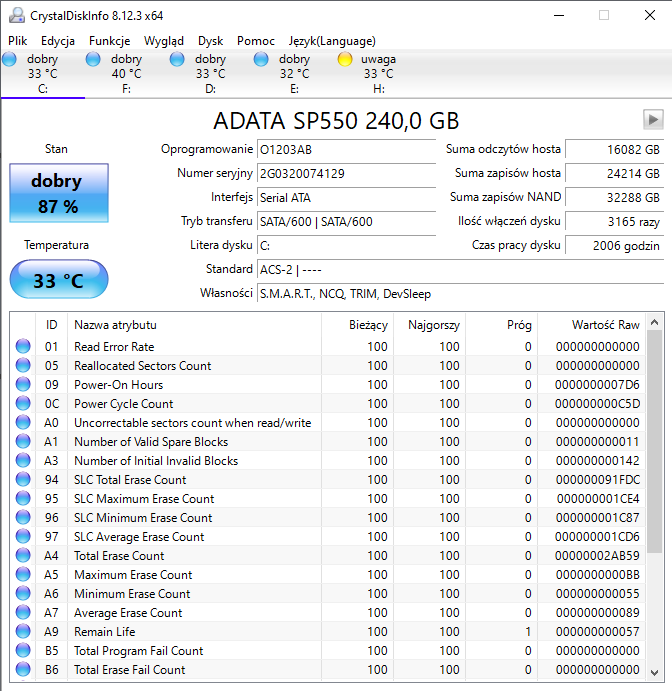
Task: Switch to disk D: tab
Action: tap(210, 74)
